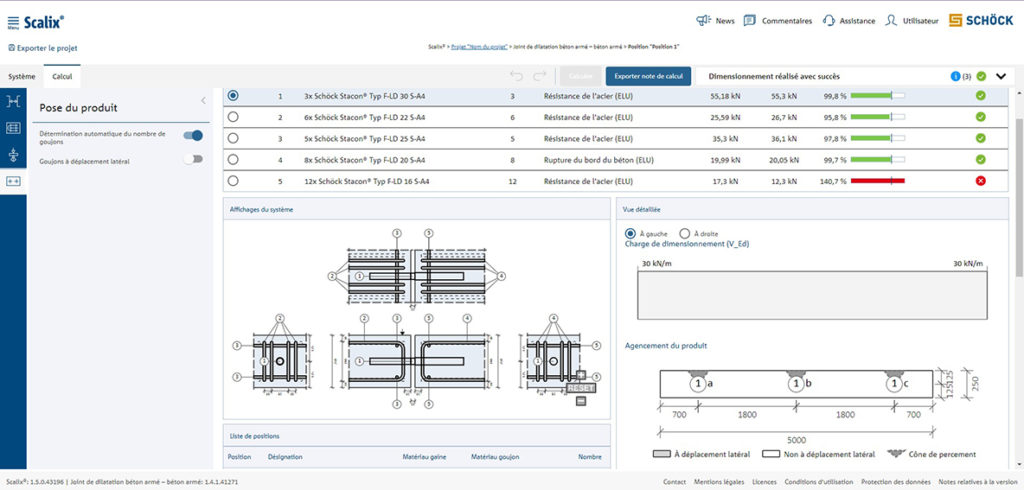Open Conditions d'utilisation footer link
1024x490 pixels.
click(x=819, y=482)
